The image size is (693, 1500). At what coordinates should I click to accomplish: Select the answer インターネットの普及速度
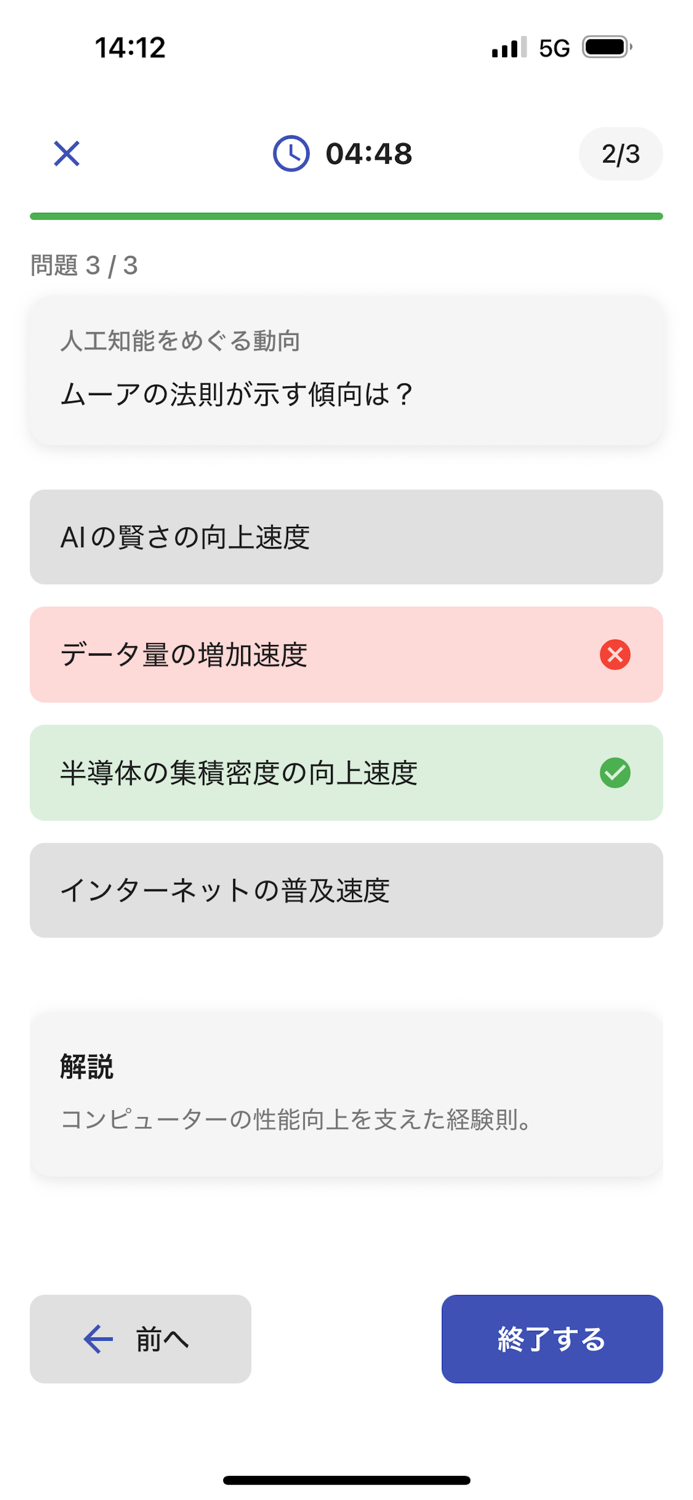346,890
